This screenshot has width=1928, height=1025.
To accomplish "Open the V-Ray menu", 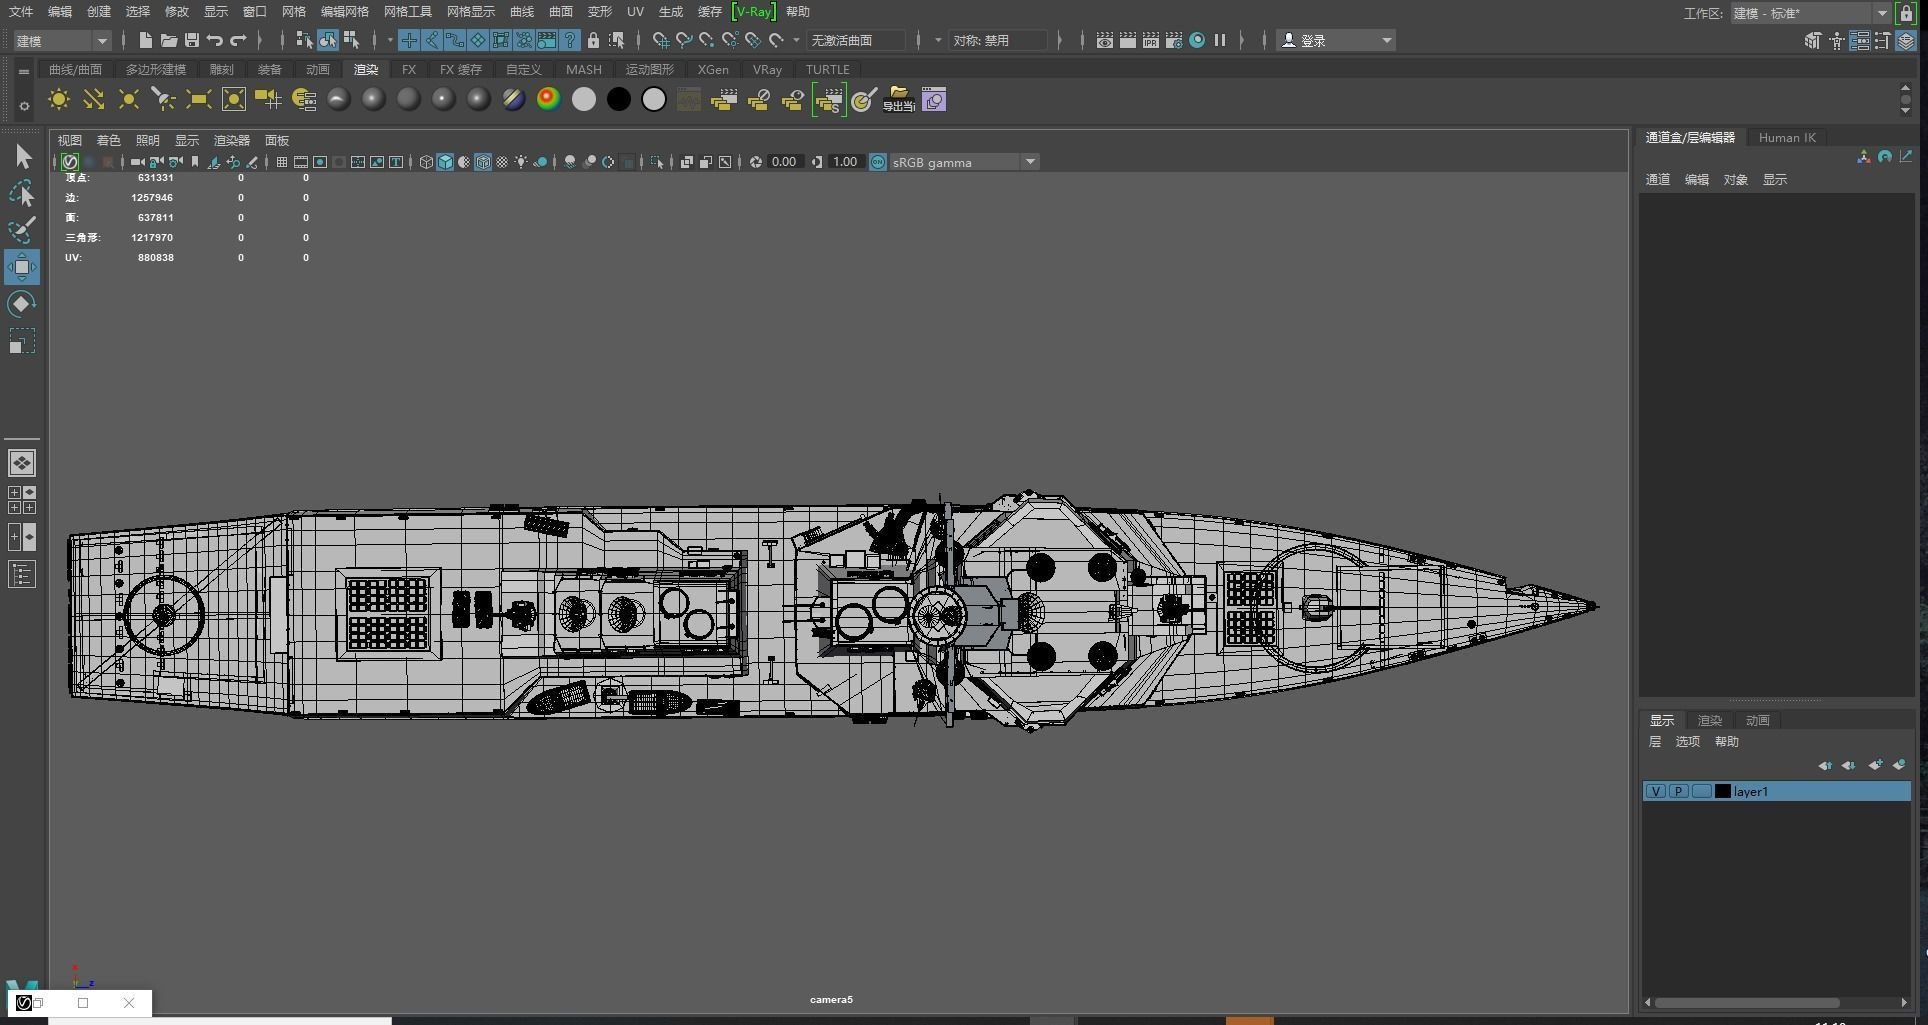I will click(x=754, y=12).
